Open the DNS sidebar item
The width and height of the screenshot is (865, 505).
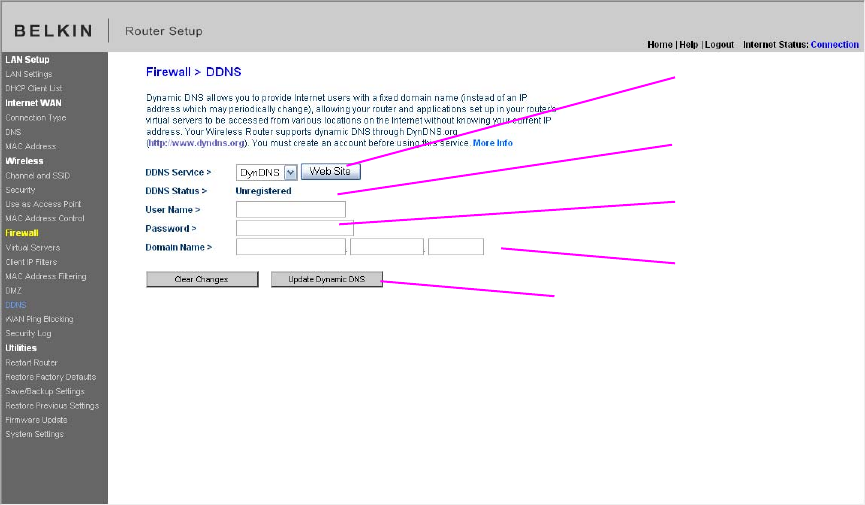pos(13,132)
